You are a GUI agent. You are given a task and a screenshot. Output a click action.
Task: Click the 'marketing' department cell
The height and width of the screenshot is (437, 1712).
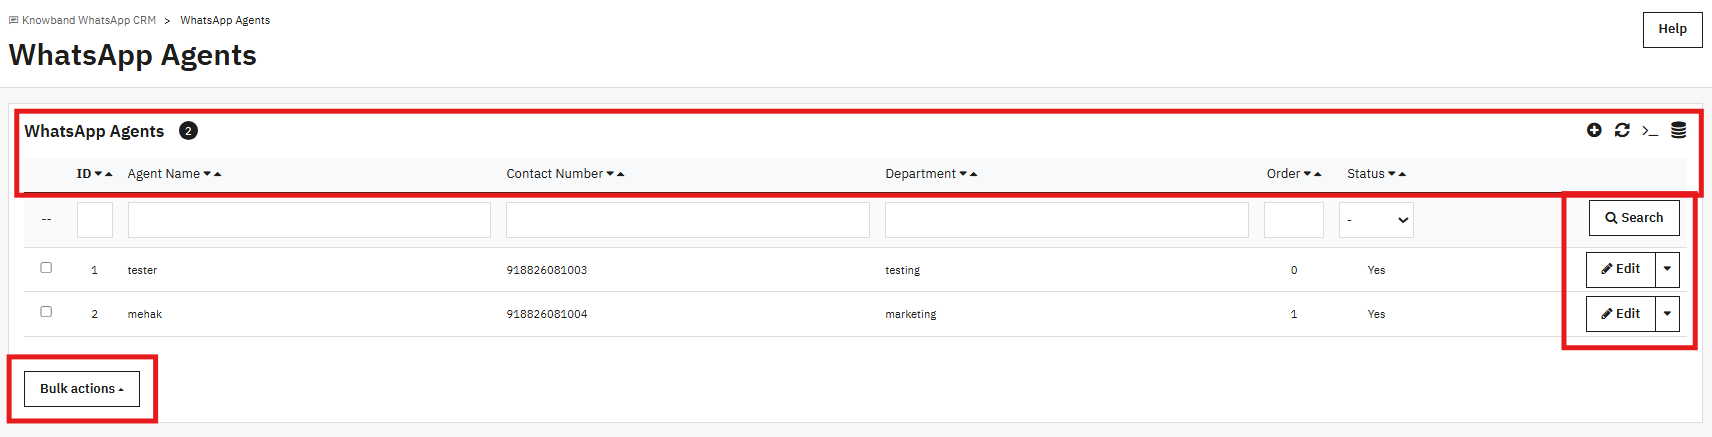coord(911,314)
